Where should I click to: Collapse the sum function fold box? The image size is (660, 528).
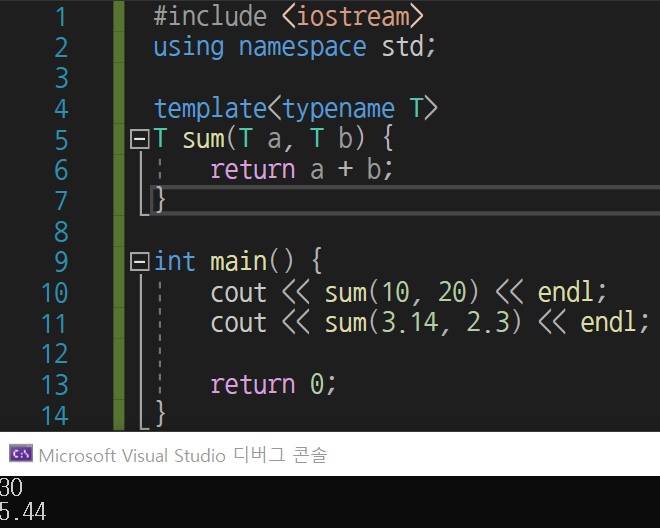[x=140, y=139]
